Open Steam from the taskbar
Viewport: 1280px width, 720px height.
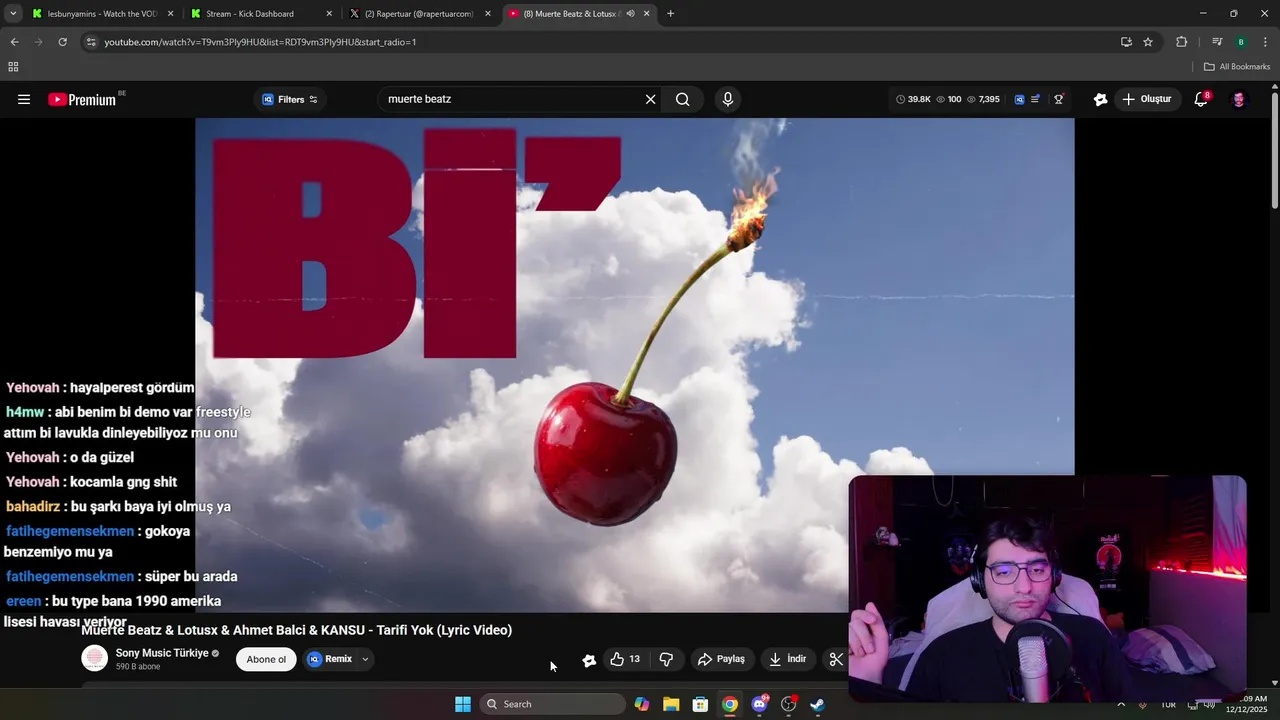[x=817, y=704]
